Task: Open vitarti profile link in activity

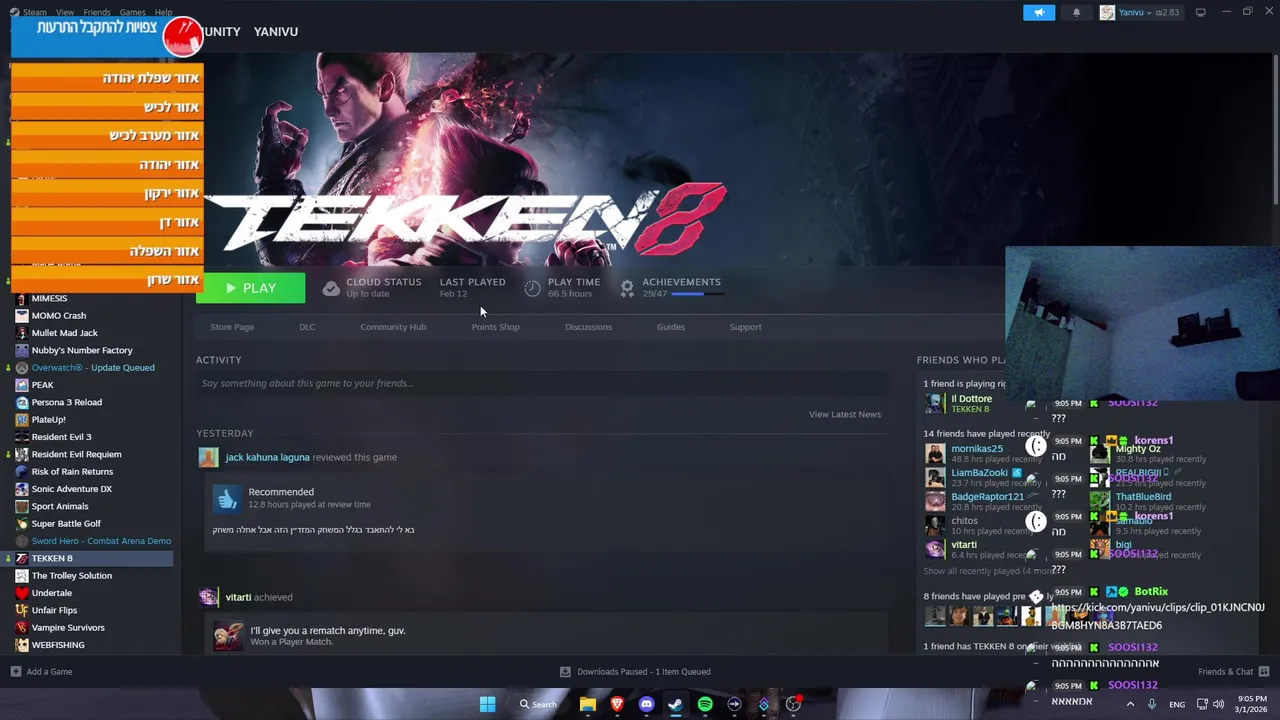Action: click(x=238, y=597)
